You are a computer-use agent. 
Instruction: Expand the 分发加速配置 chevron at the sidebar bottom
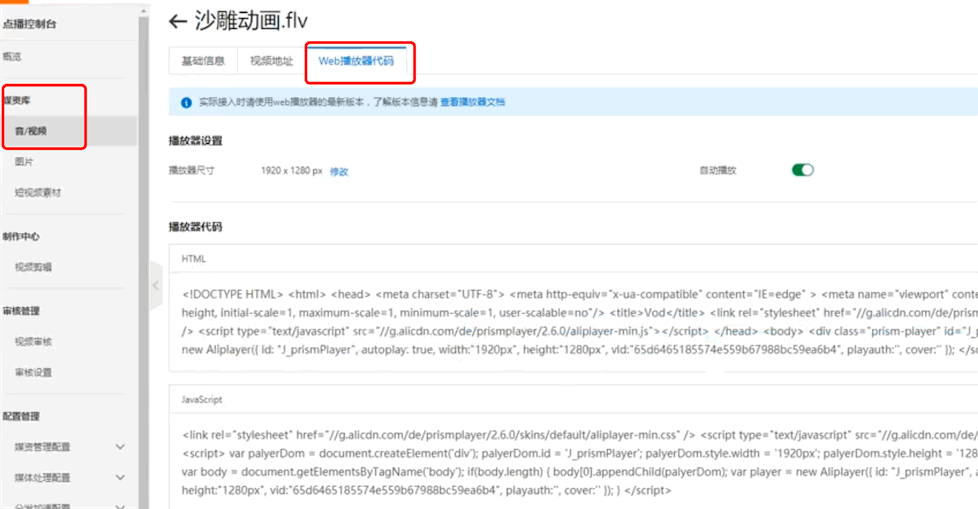point(120,506)
